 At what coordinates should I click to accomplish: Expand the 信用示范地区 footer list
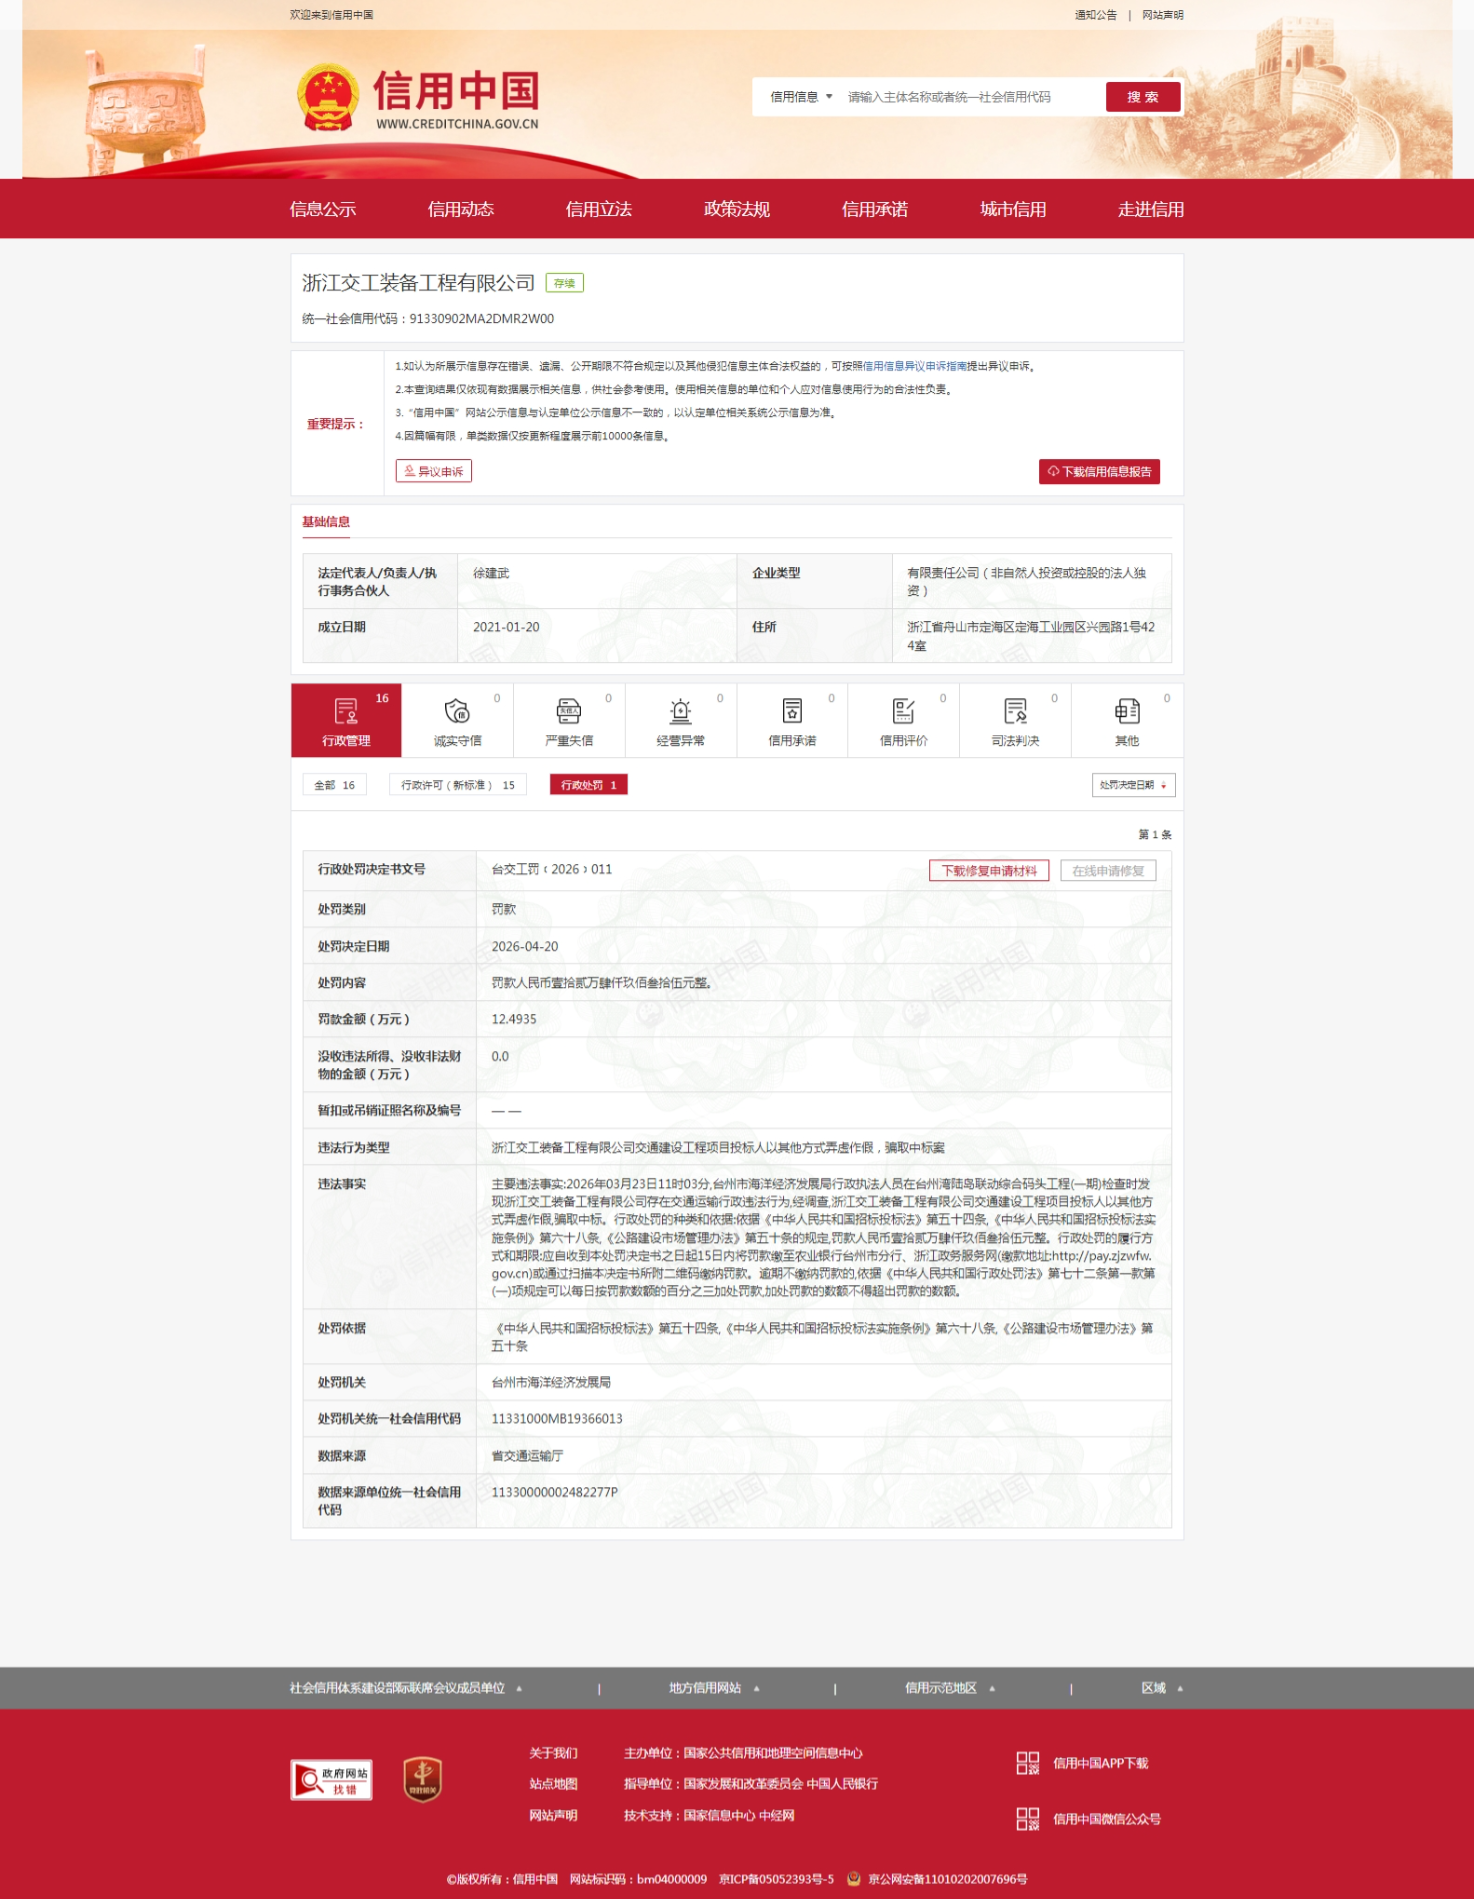click(x=950, y=1688)
